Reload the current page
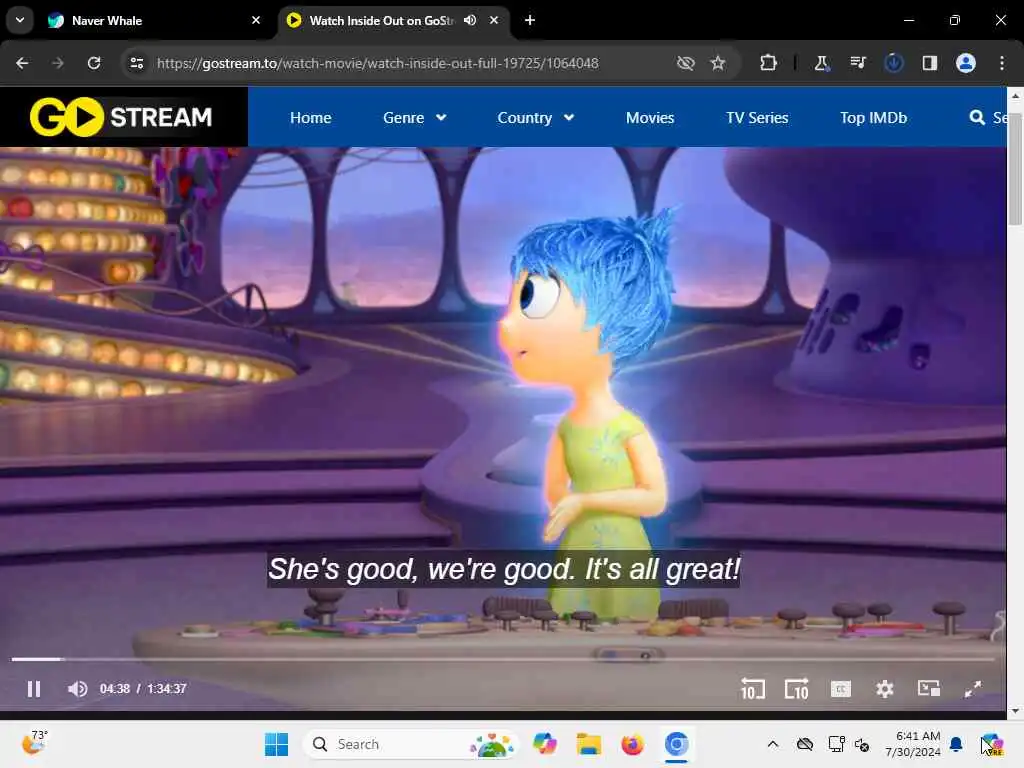The image size is (1024, 768). (94, 63)
